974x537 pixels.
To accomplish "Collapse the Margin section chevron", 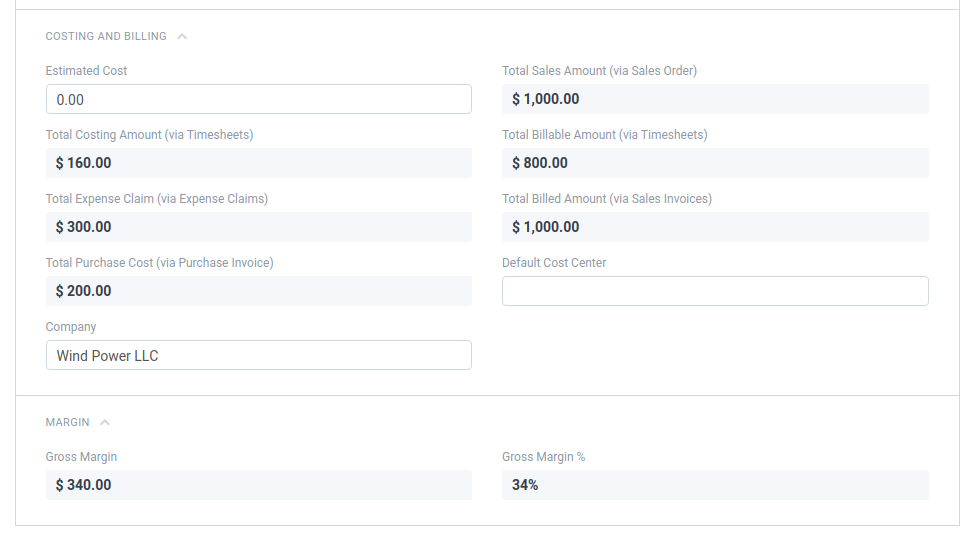I will 105,422.
